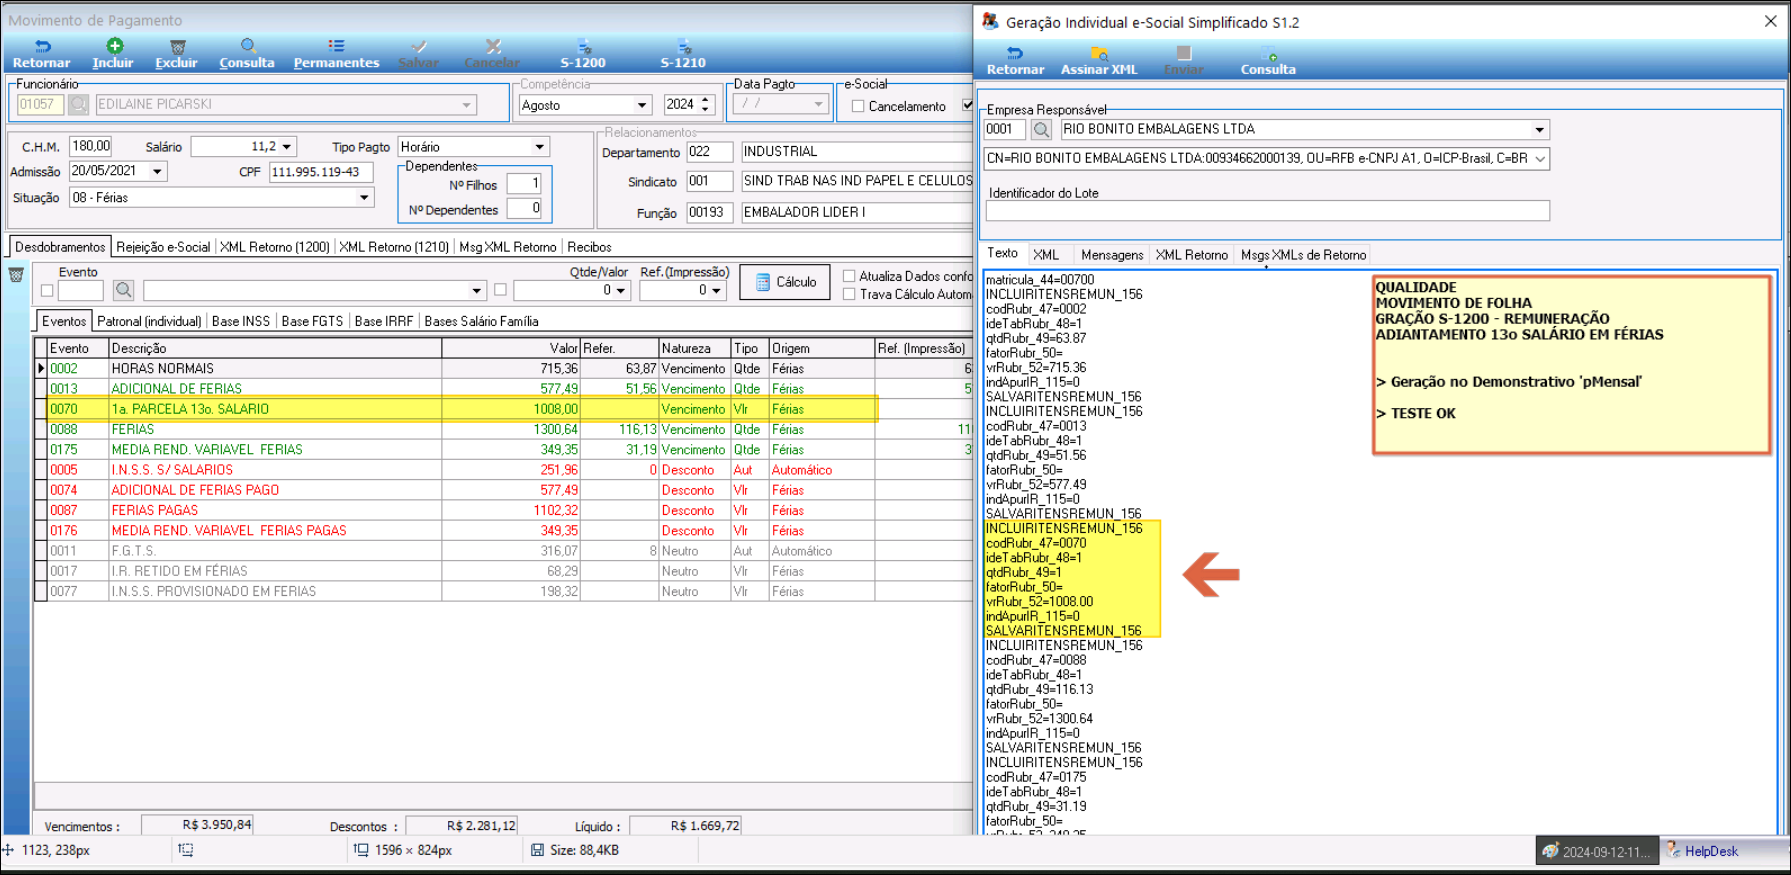Expand the certificate CN dropdown
Screen dimensions: 1791x875
pos(1540,158)
